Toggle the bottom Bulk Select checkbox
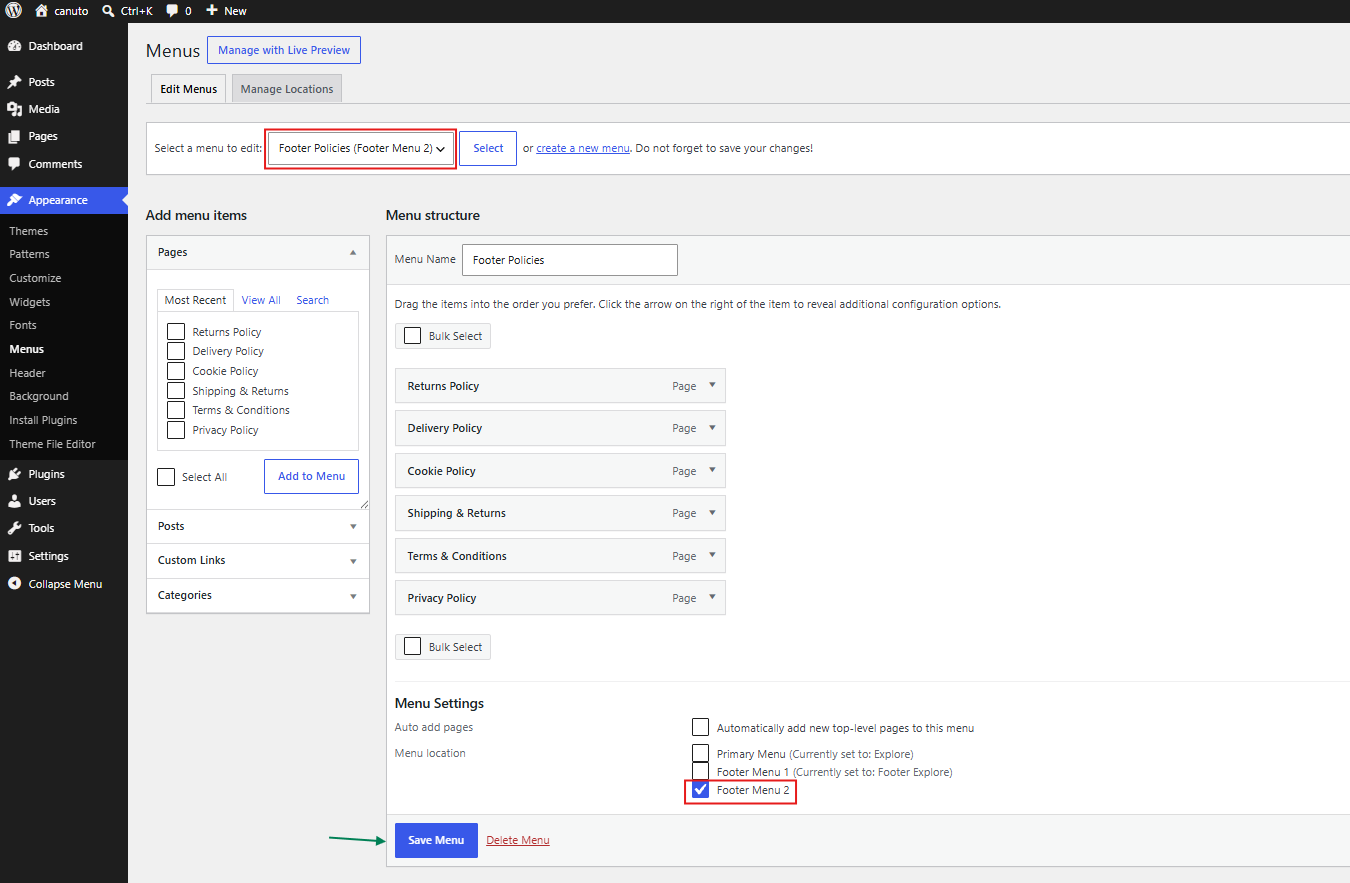Screen dimensions: 1350x883 412,647
